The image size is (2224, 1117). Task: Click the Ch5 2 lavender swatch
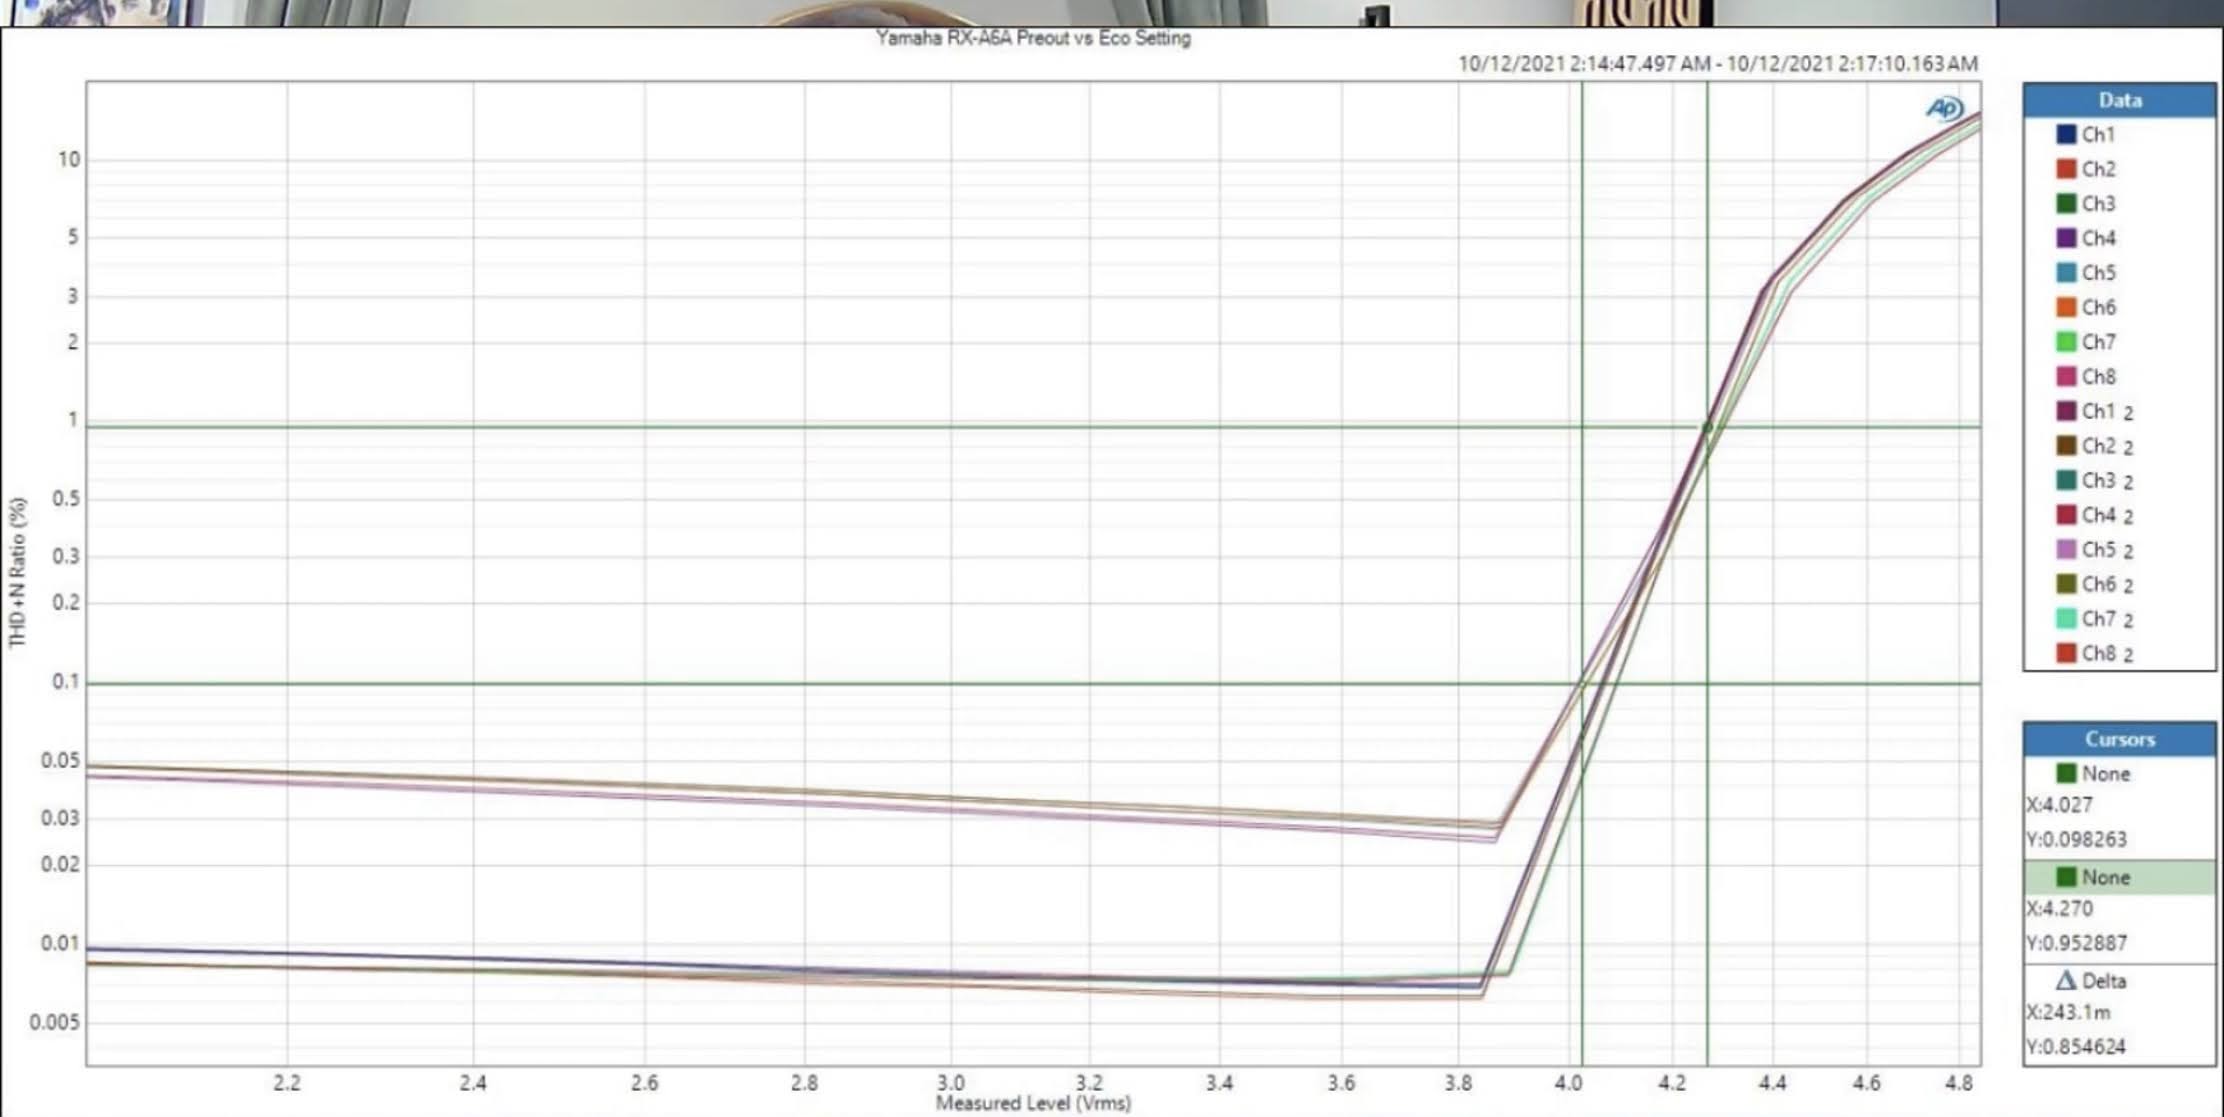pos(2066,549)
